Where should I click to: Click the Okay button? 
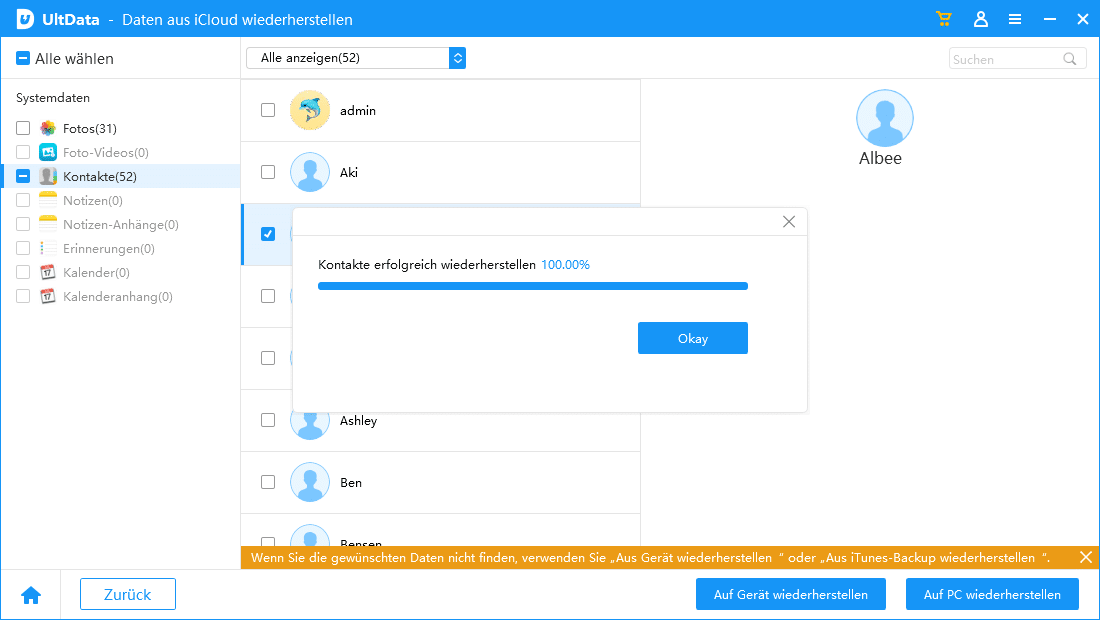692,338
